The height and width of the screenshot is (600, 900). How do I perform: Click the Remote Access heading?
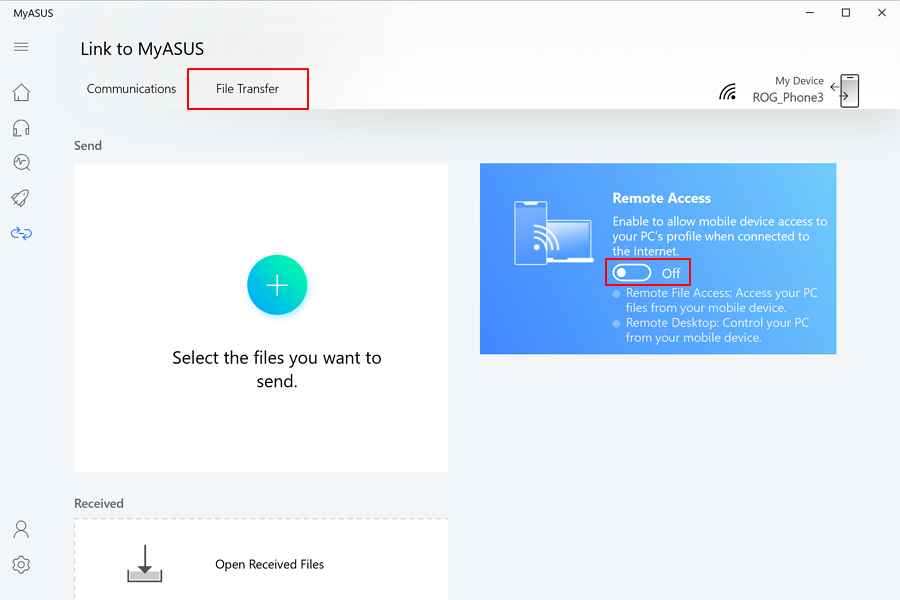coord(662,198)
